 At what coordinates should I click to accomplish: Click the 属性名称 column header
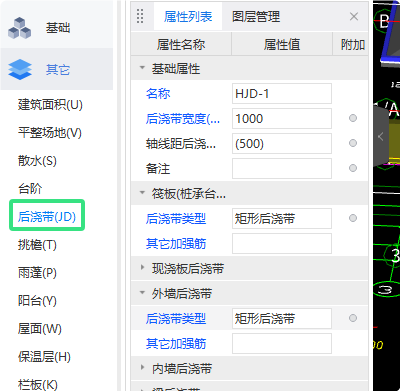(x=181, y=44)
